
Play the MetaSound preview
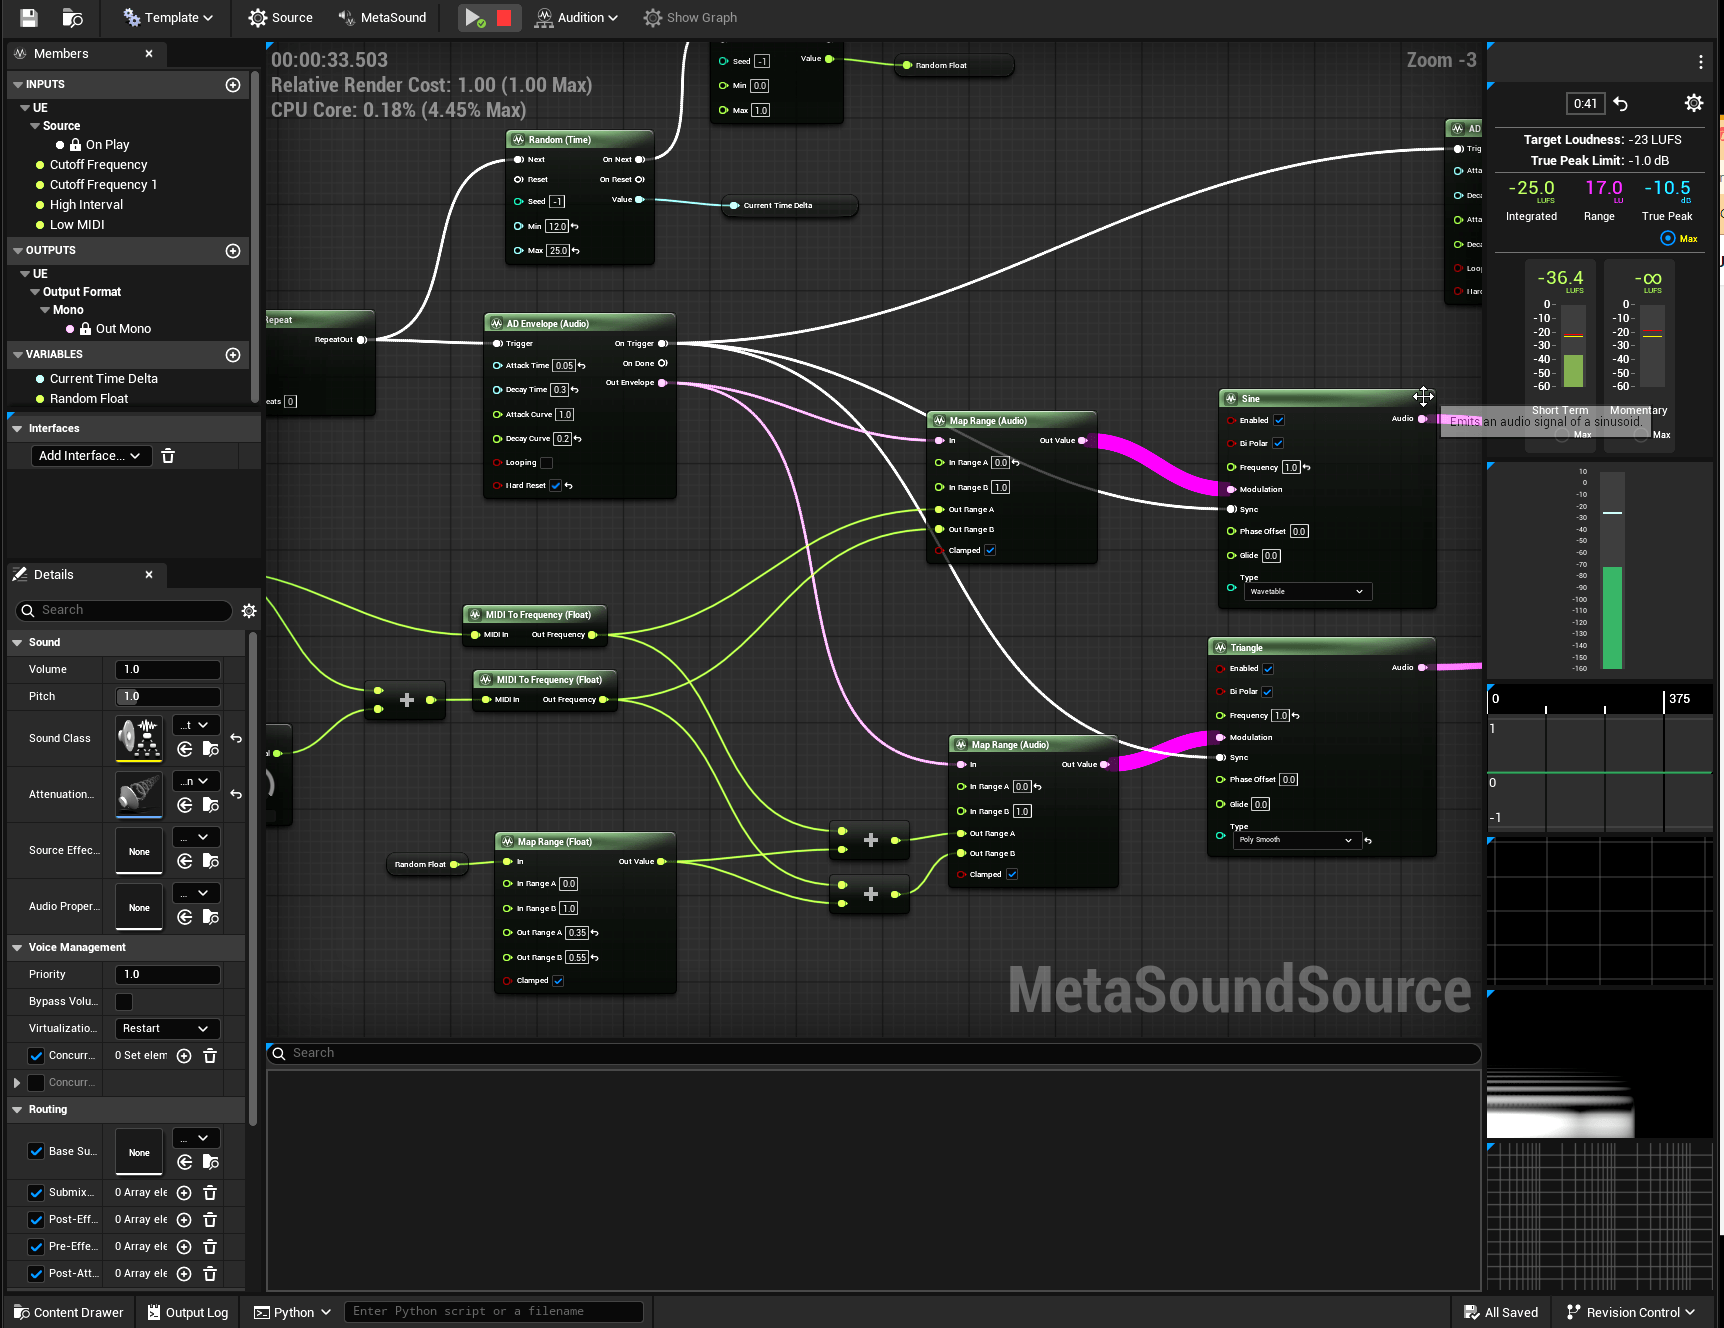point(474,17)
